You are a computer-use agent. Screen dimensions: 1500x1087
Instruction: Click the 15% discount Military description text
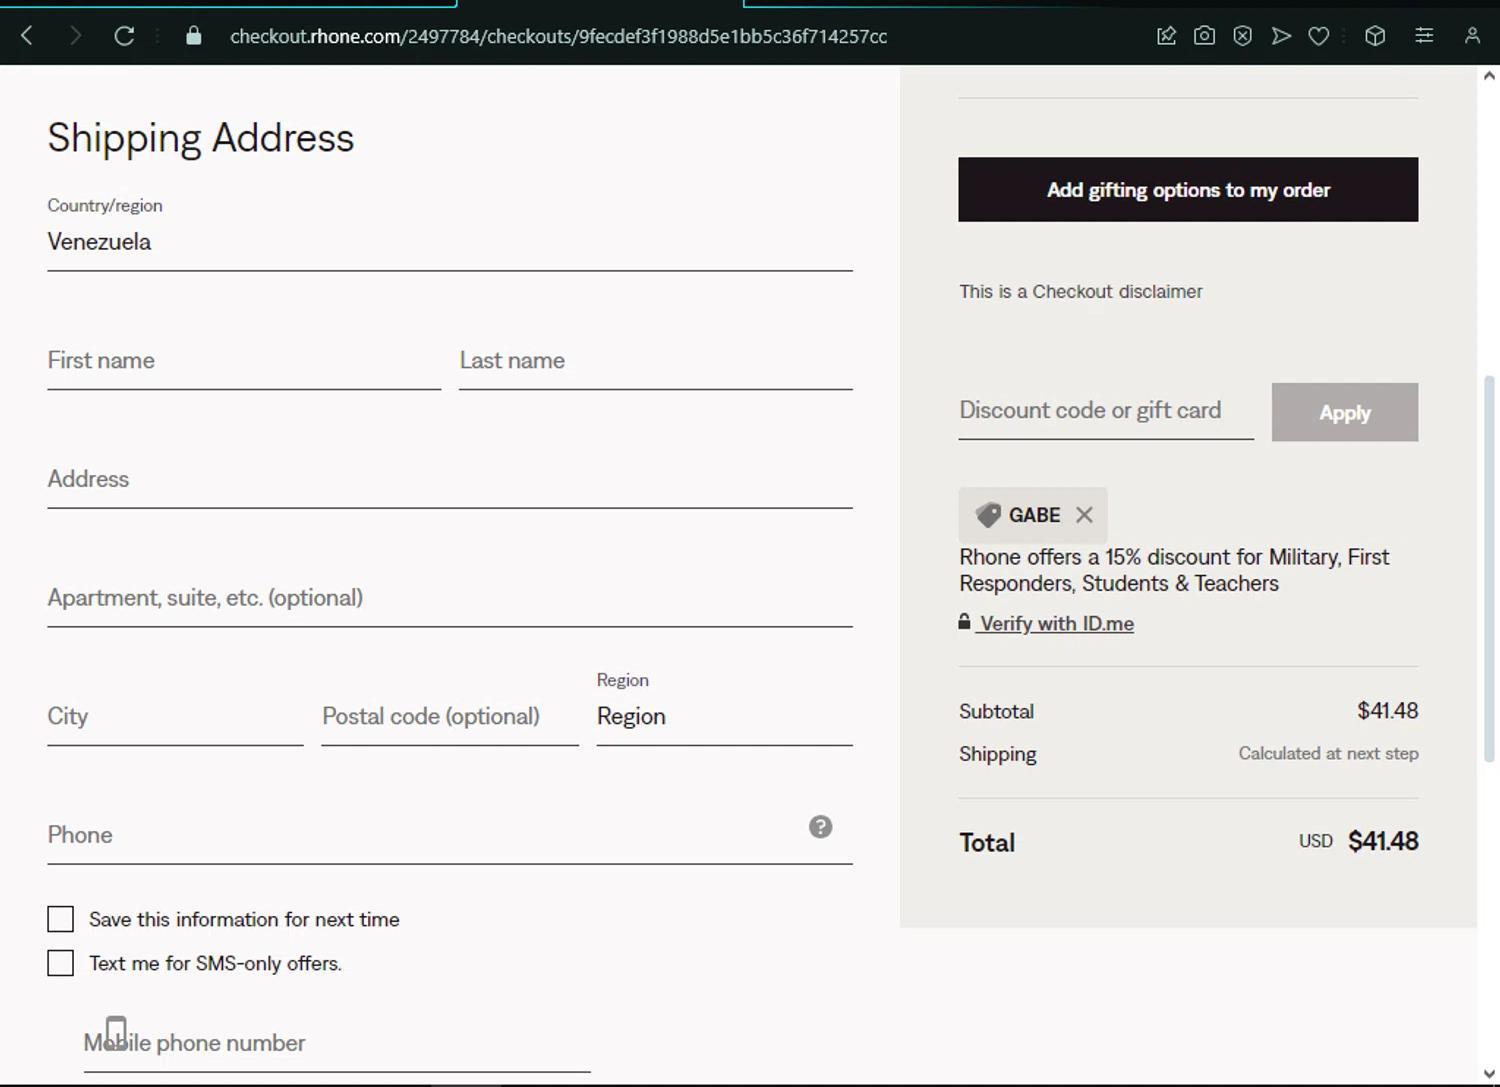coord(1174,570)
